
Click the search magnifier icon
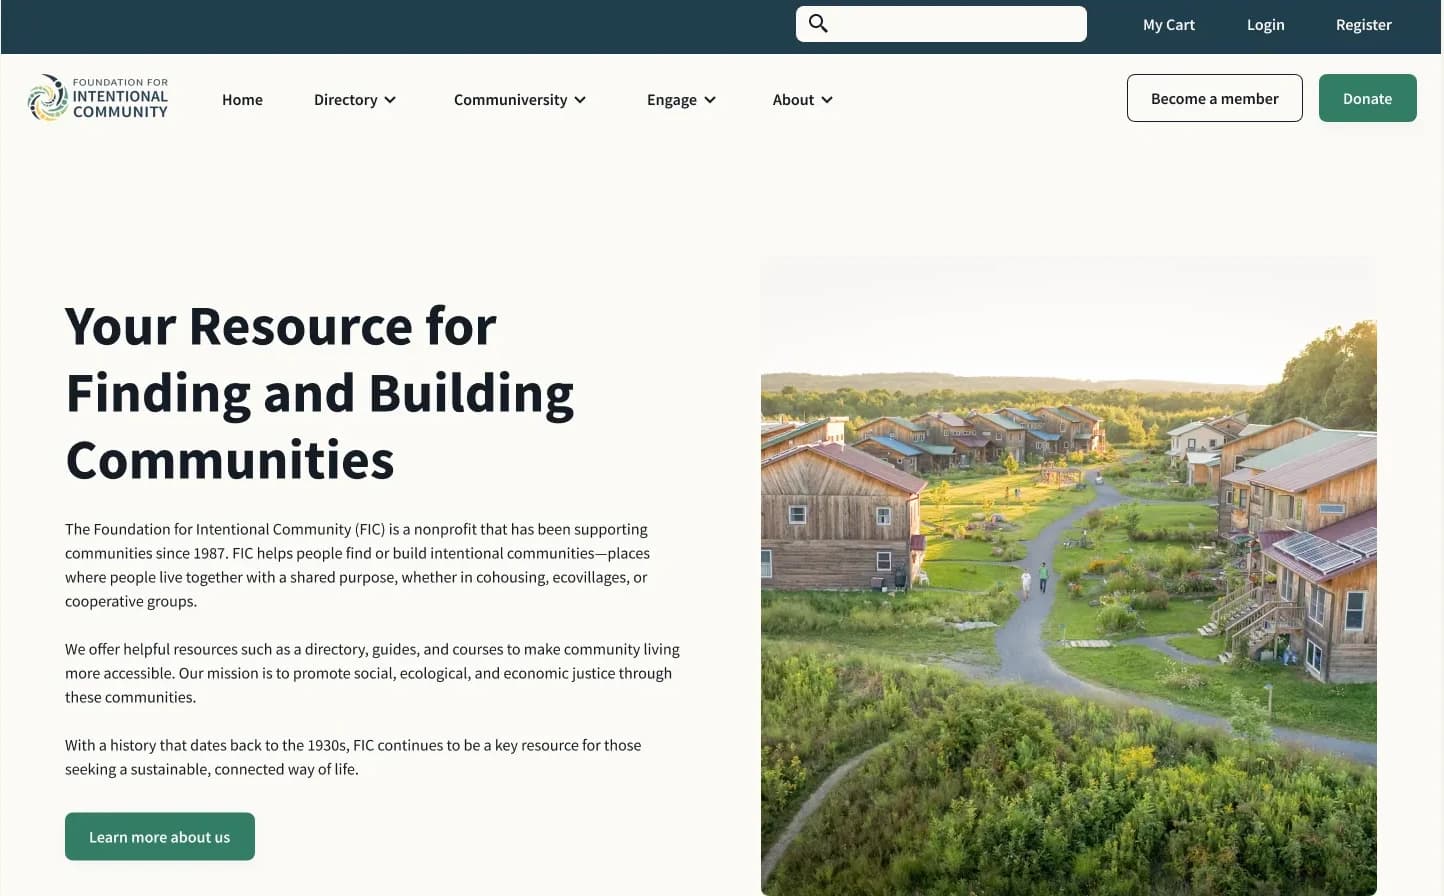[x=818, y=24]
